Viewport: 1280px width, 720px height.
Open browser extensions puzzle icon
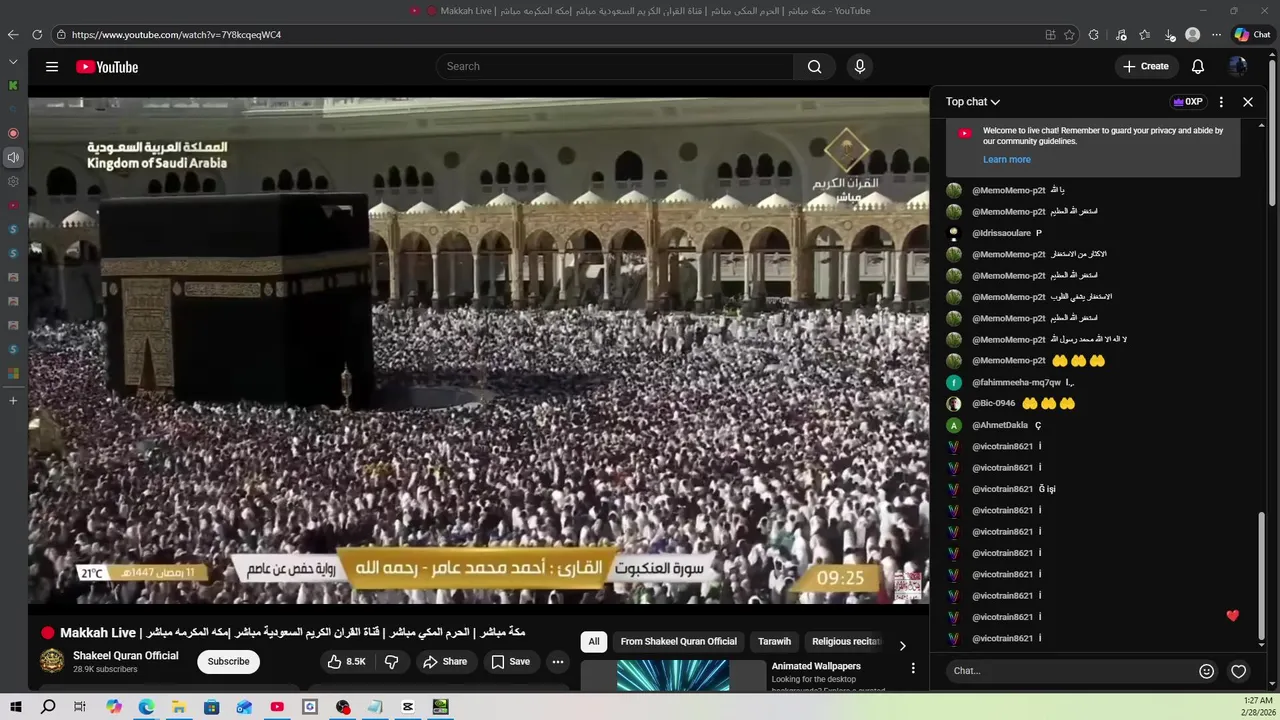(1094, 35)
